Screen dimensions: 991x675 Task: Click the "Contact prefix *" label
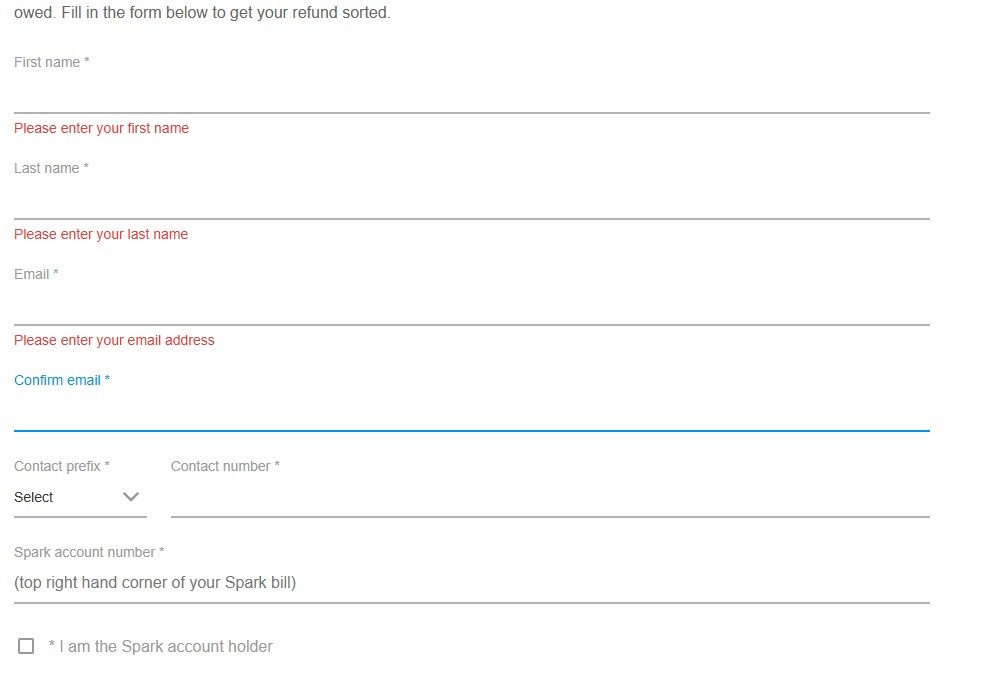pos(62,466)
